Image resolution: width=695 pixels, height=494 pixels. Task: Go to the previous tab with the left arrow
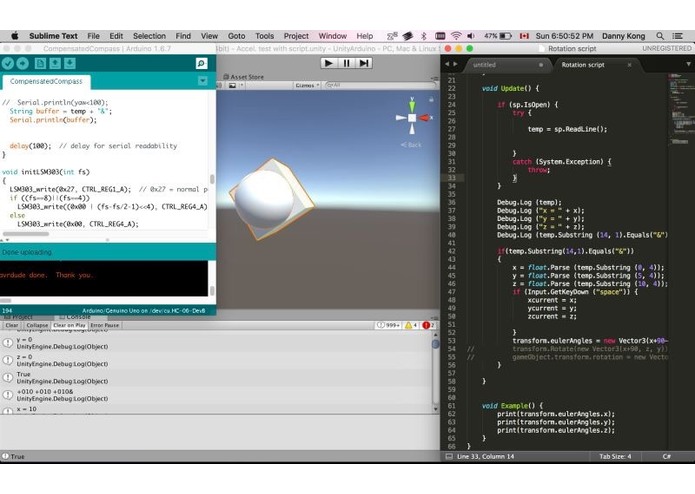click(x=447, y=65)
